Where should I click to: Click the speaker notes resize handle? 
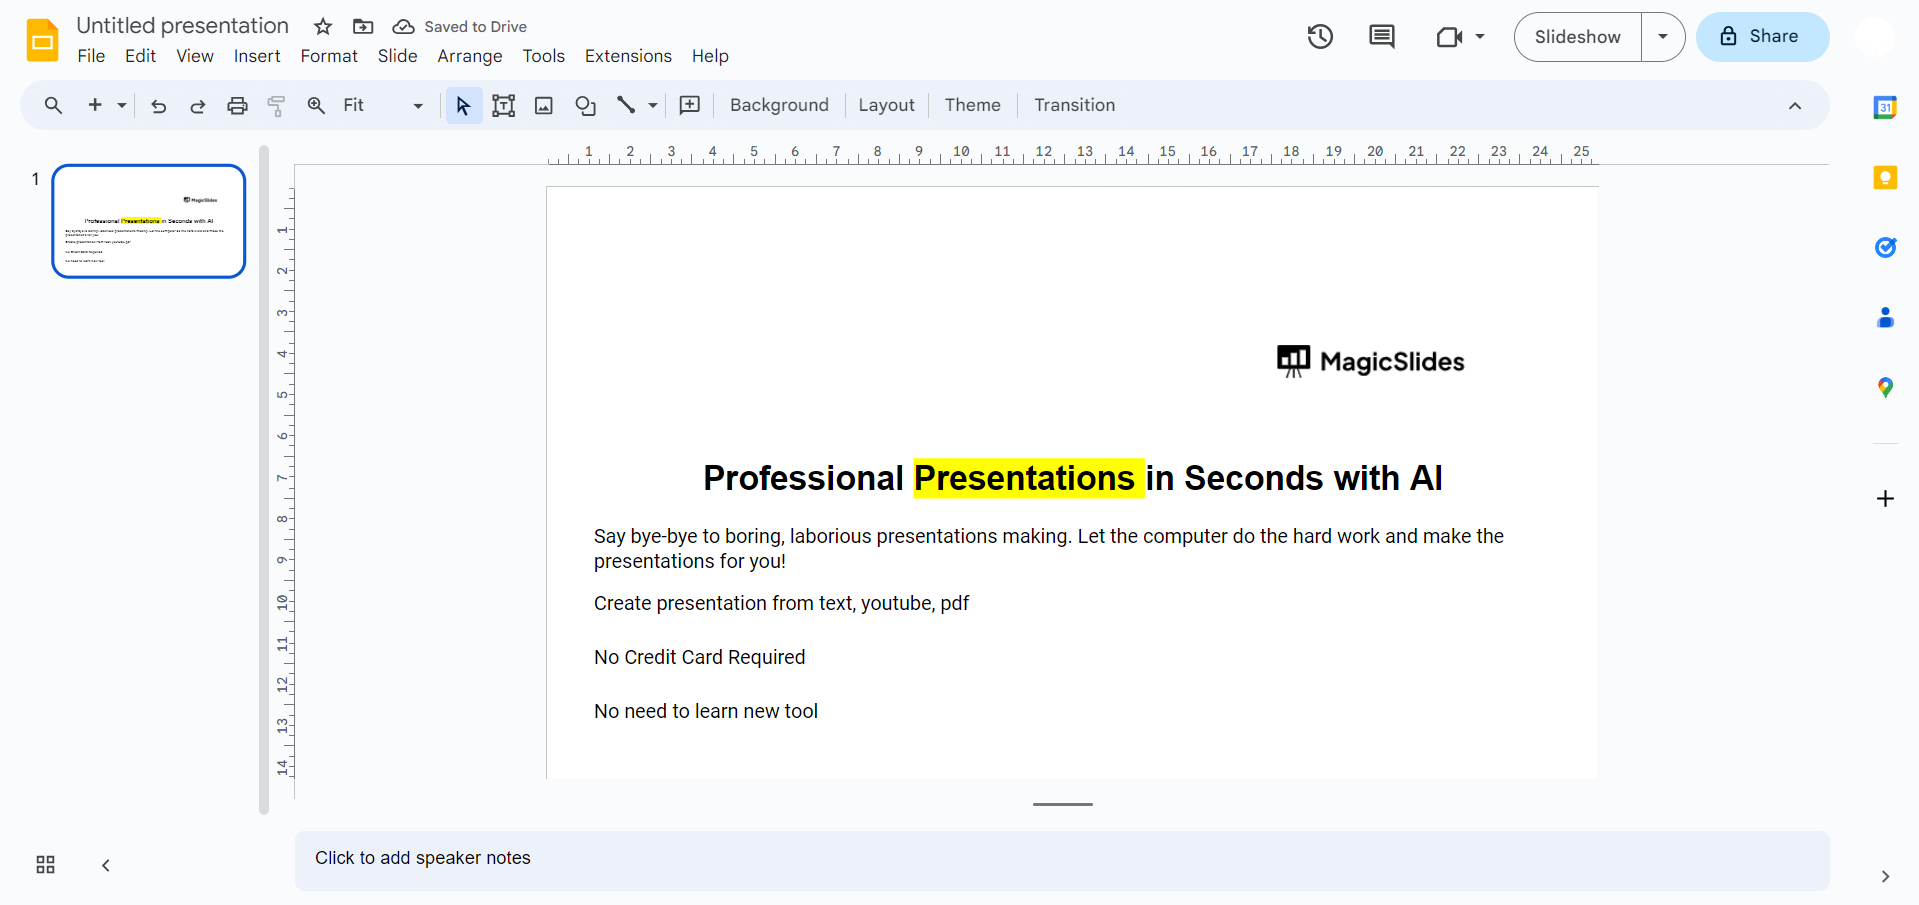coord(1062,804)
